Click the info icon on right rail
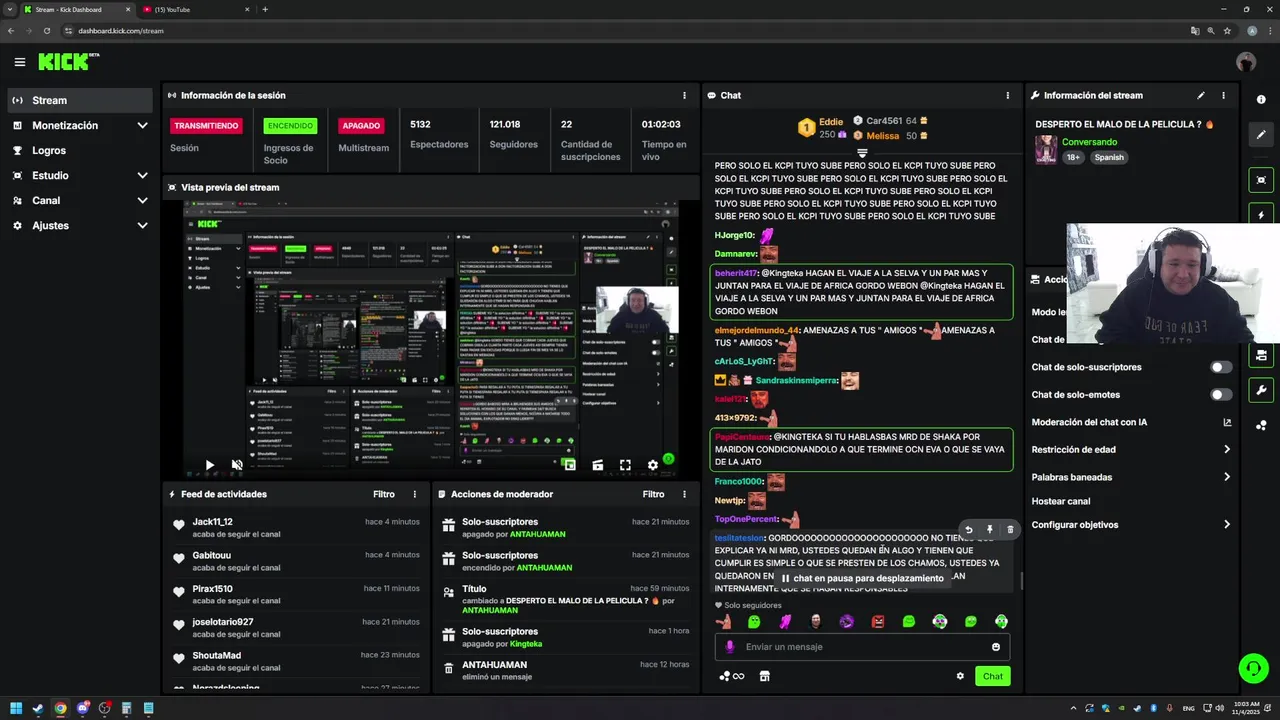The height and width of the screenshot is (720, 1280). pyautogui.click(x=1261, y=99)
